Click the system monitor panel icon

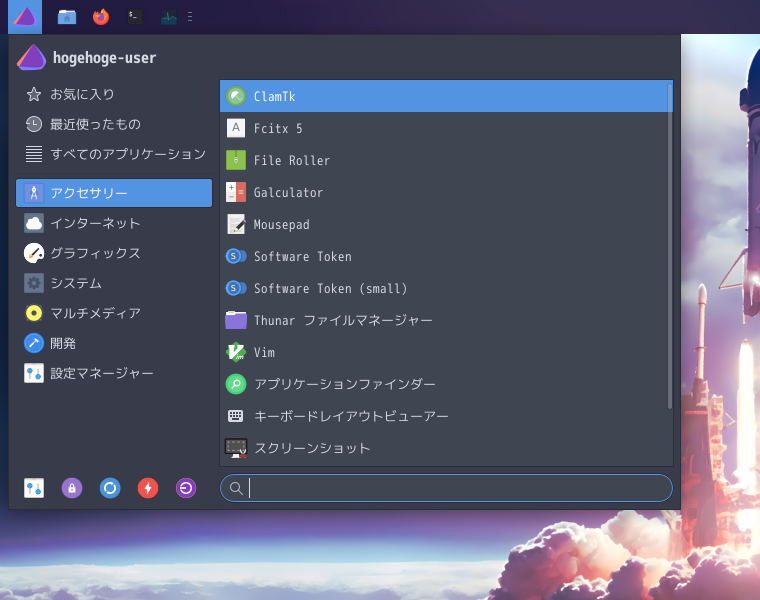(169, 17)
